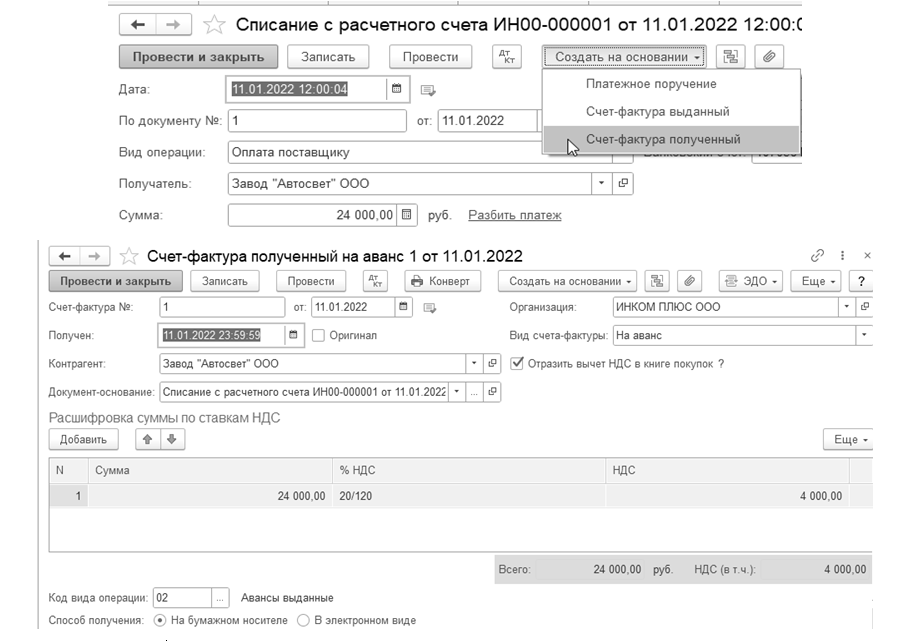Expand Документ-основание dropdown

(456, 392)
